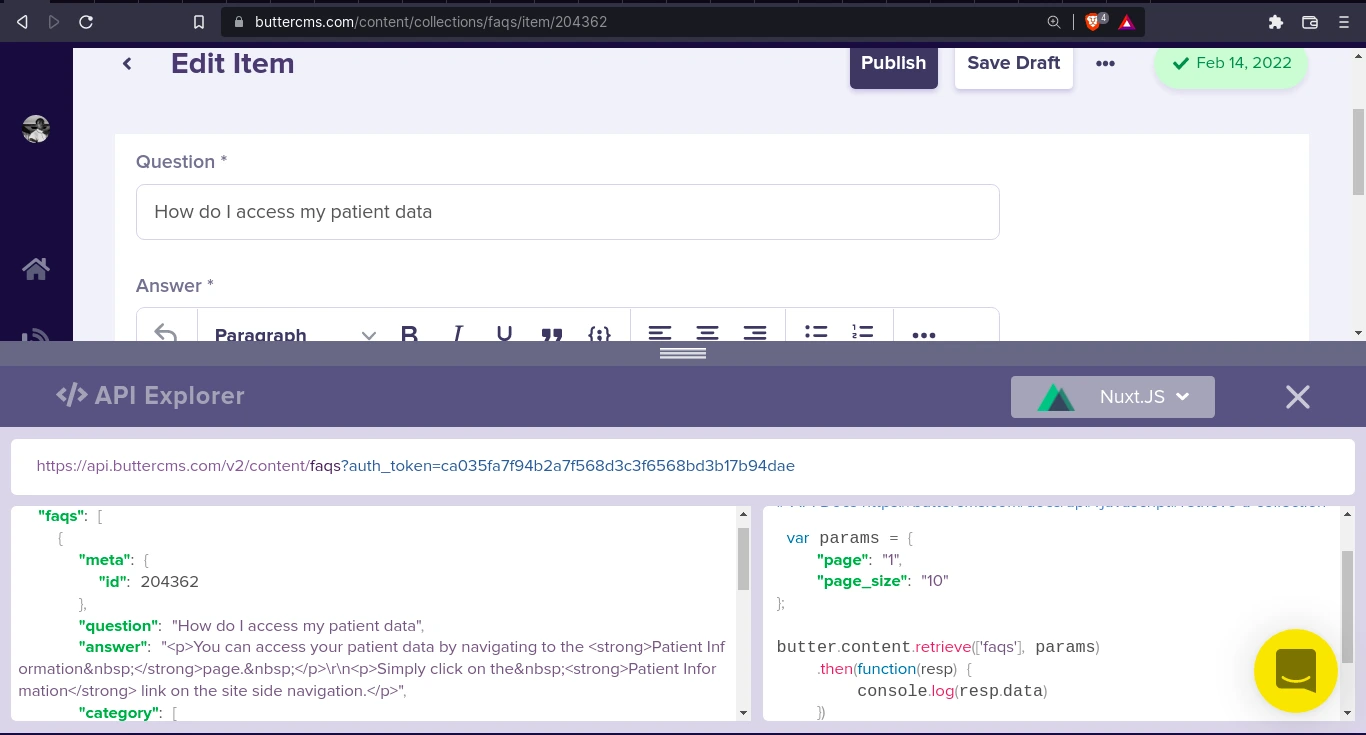Viewport: 1366px width, 735px height.
Task: Toggle italic formatting in Answer editor
Action: (x=457, y=334)
